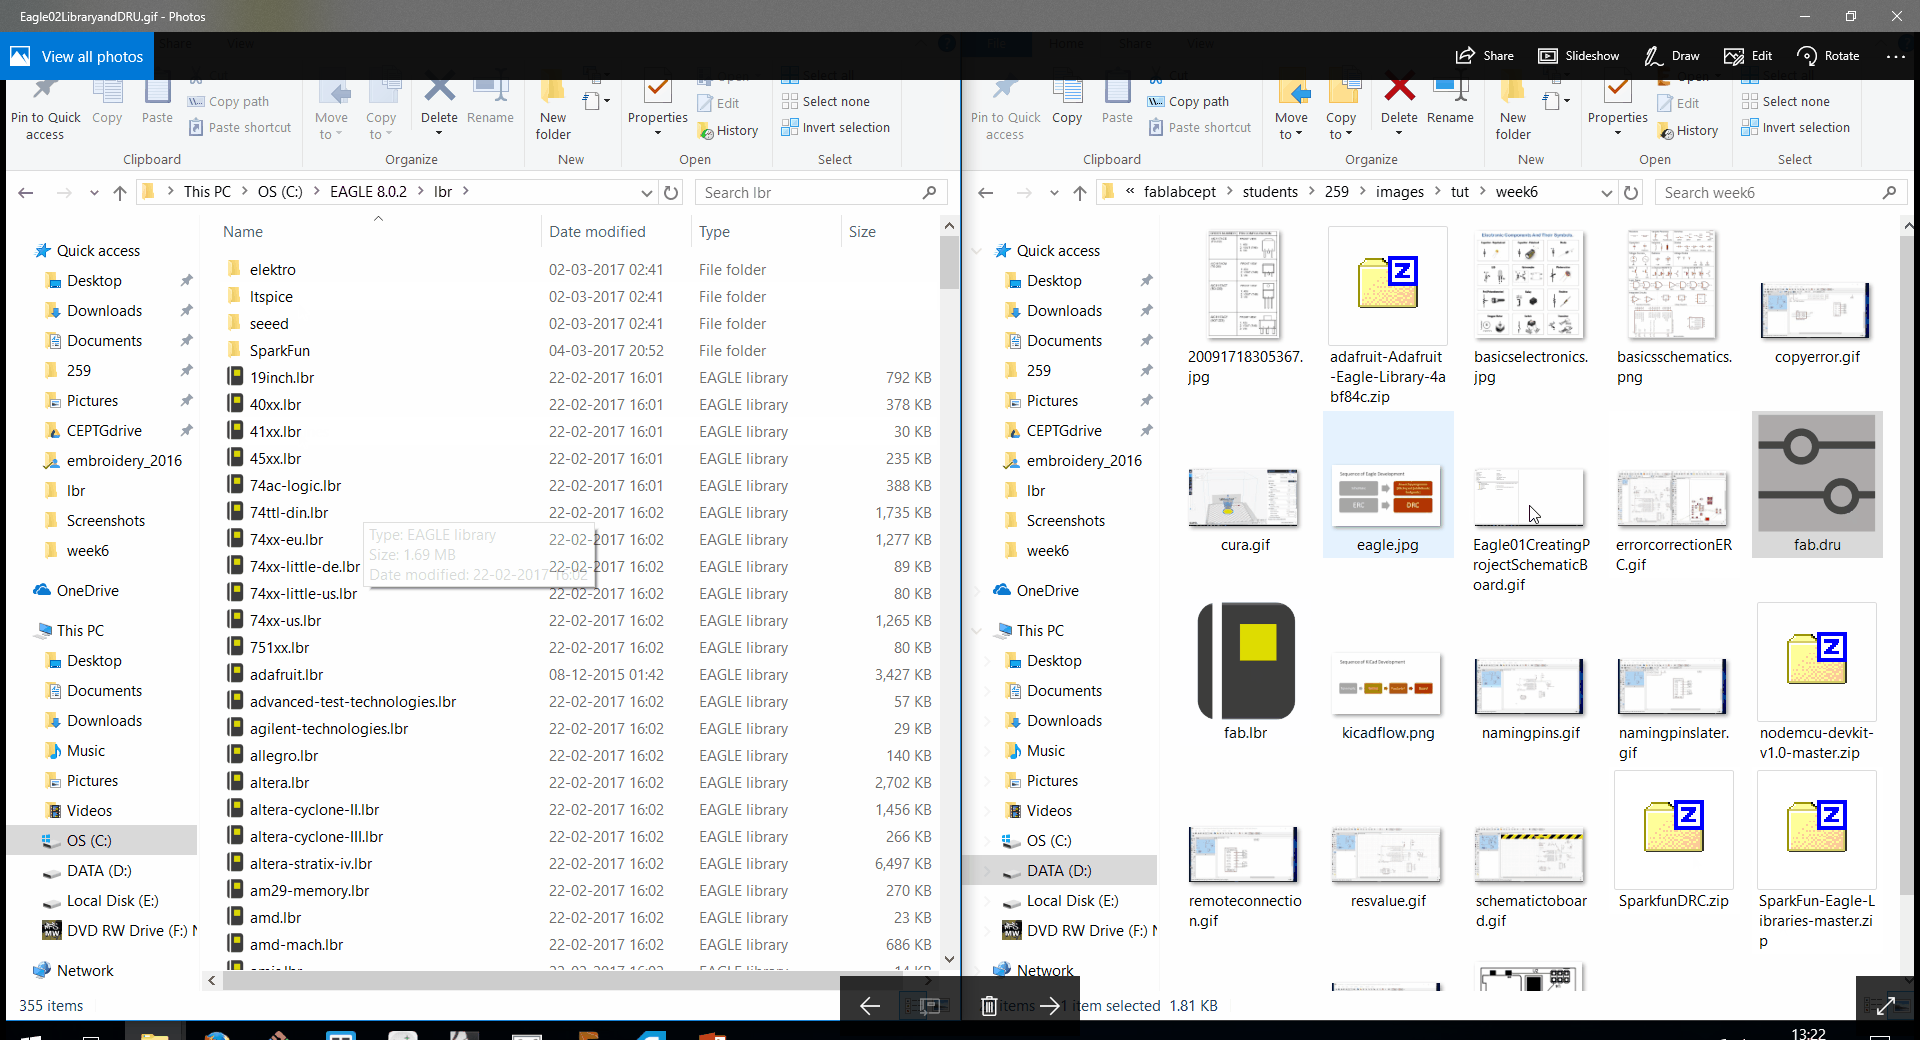Open the three-dots more menu in Photos
The image size is (1920, 1040).
pos(1895,56)
